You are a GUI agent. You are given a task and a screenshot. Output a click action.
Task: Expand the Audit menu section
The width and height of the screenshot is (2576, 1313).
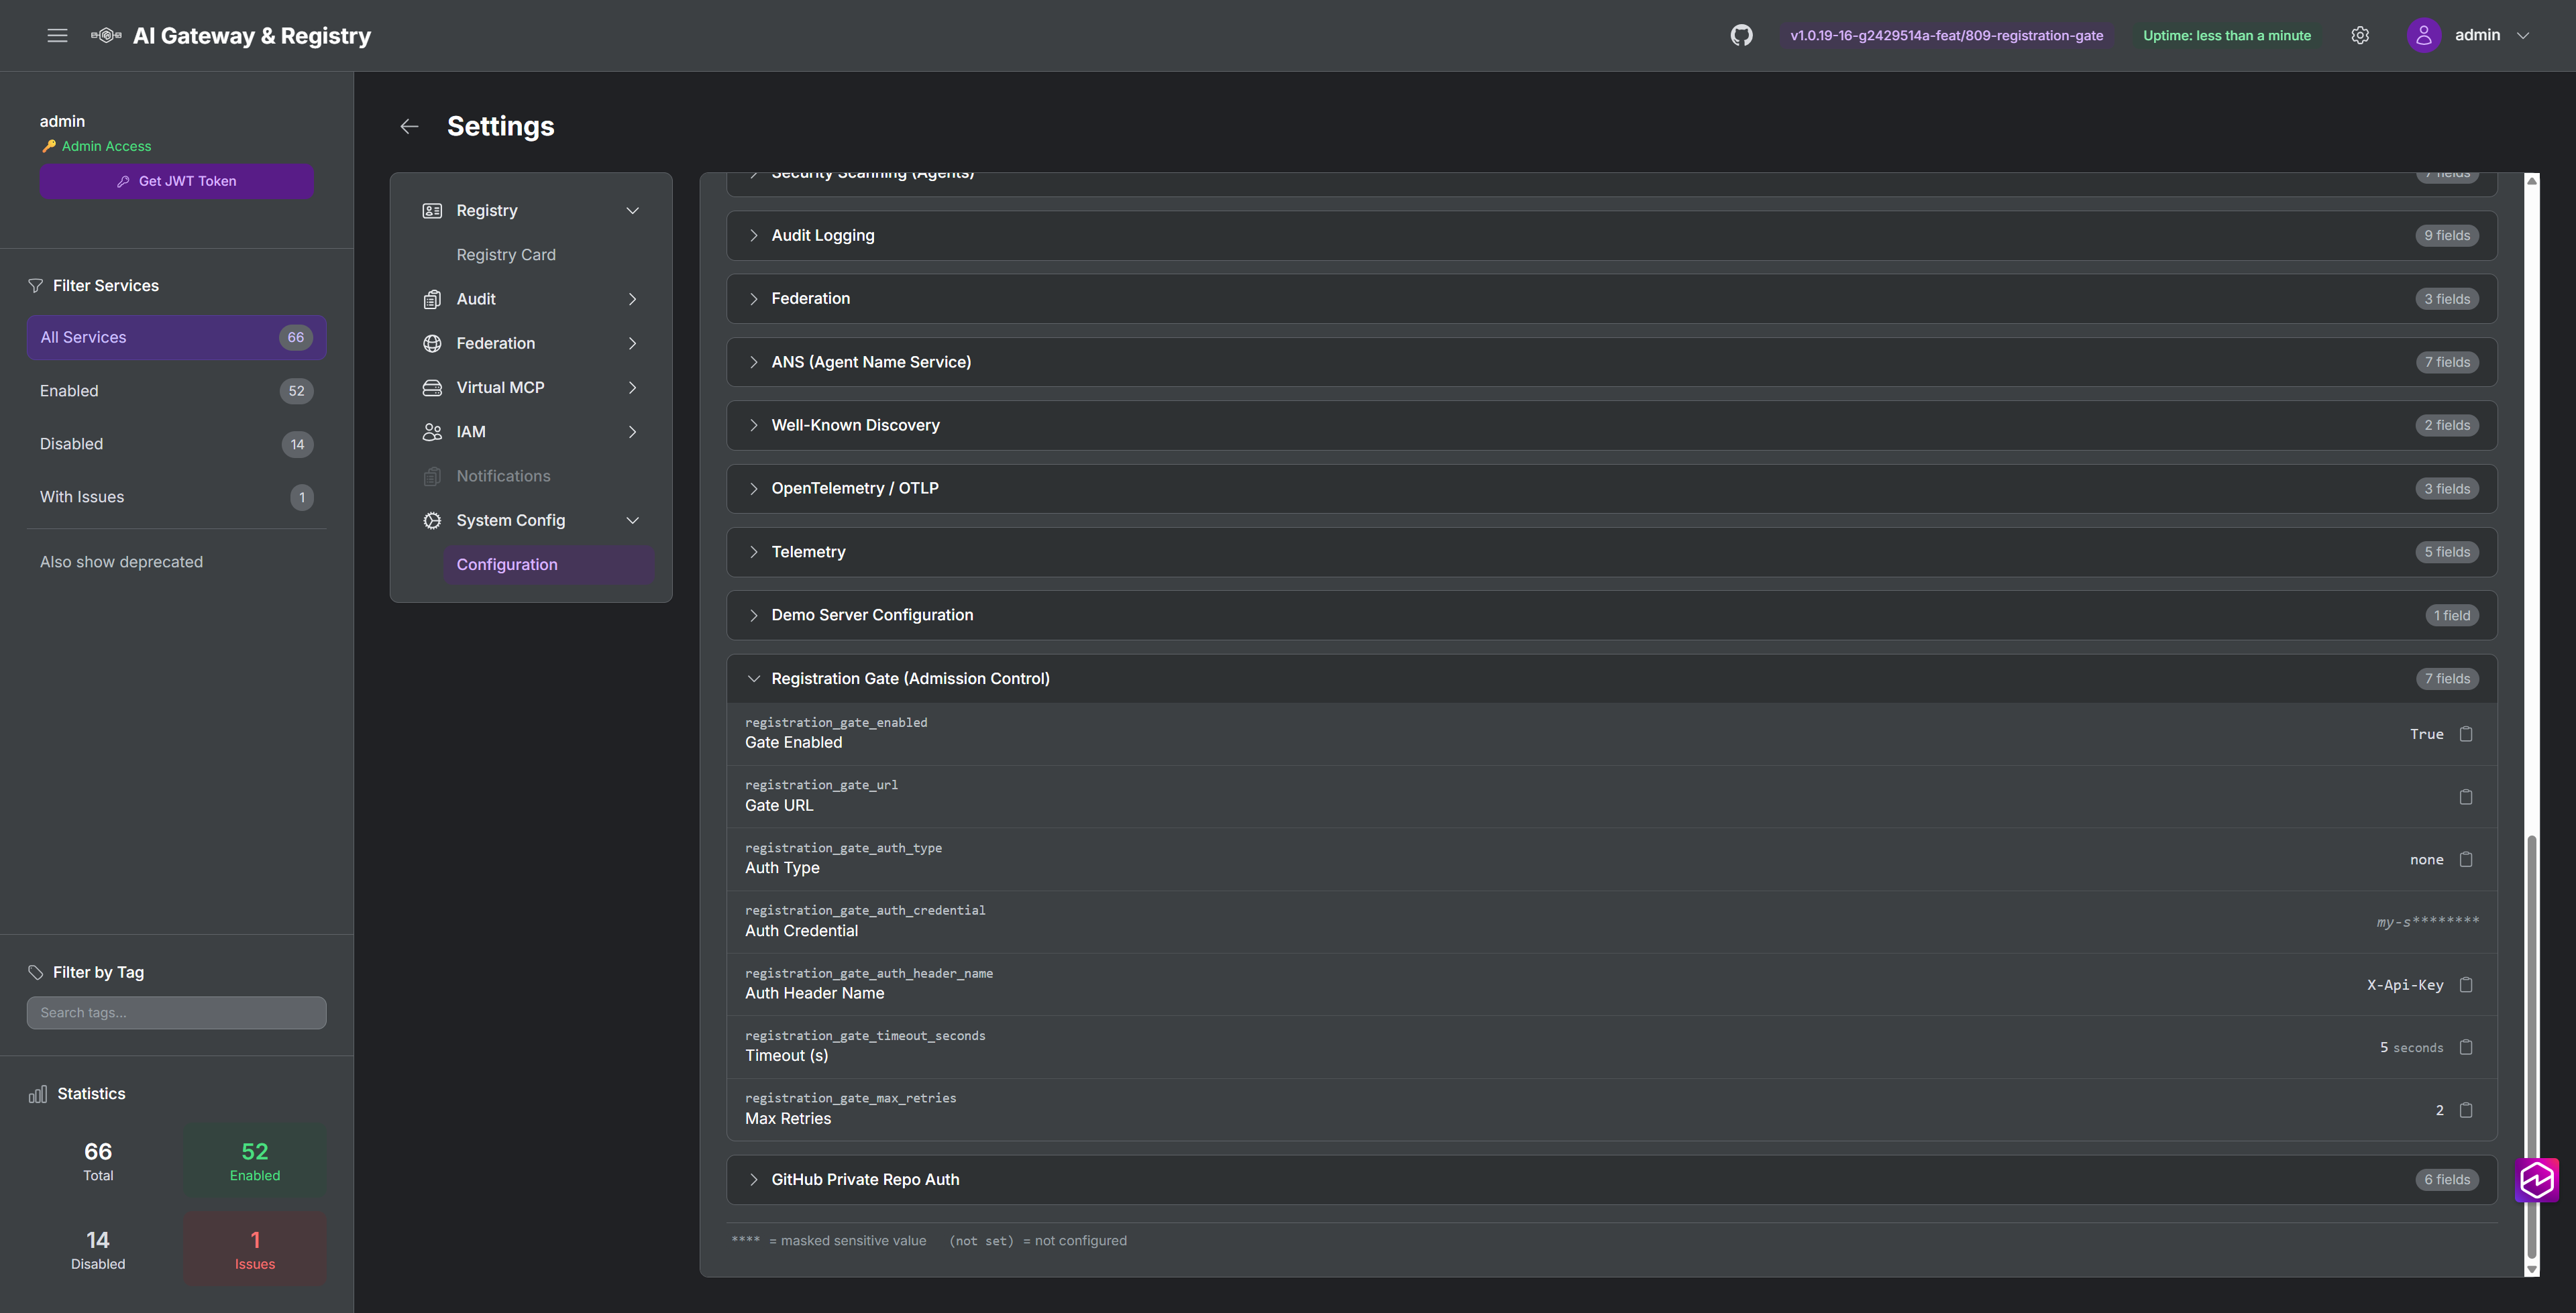point(632,299)
